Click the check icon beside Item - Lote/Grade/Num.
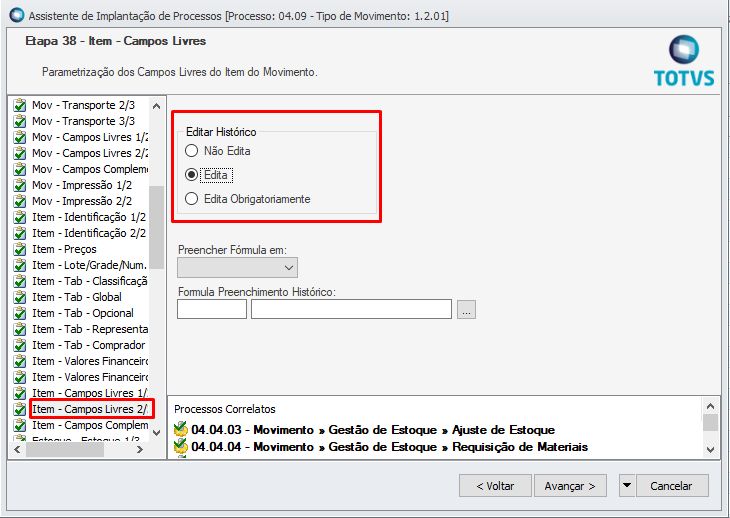 click(x=20, y=266)
